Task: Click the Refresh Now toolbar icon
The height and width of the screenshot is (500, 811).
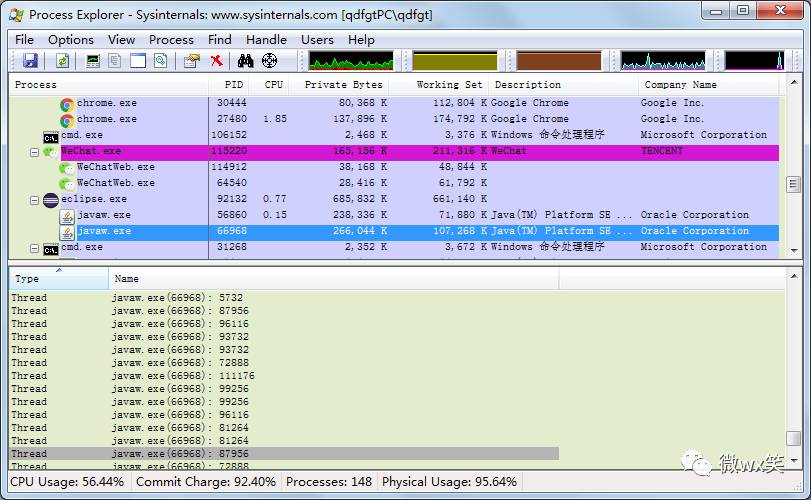Action: tap(63, 60)
